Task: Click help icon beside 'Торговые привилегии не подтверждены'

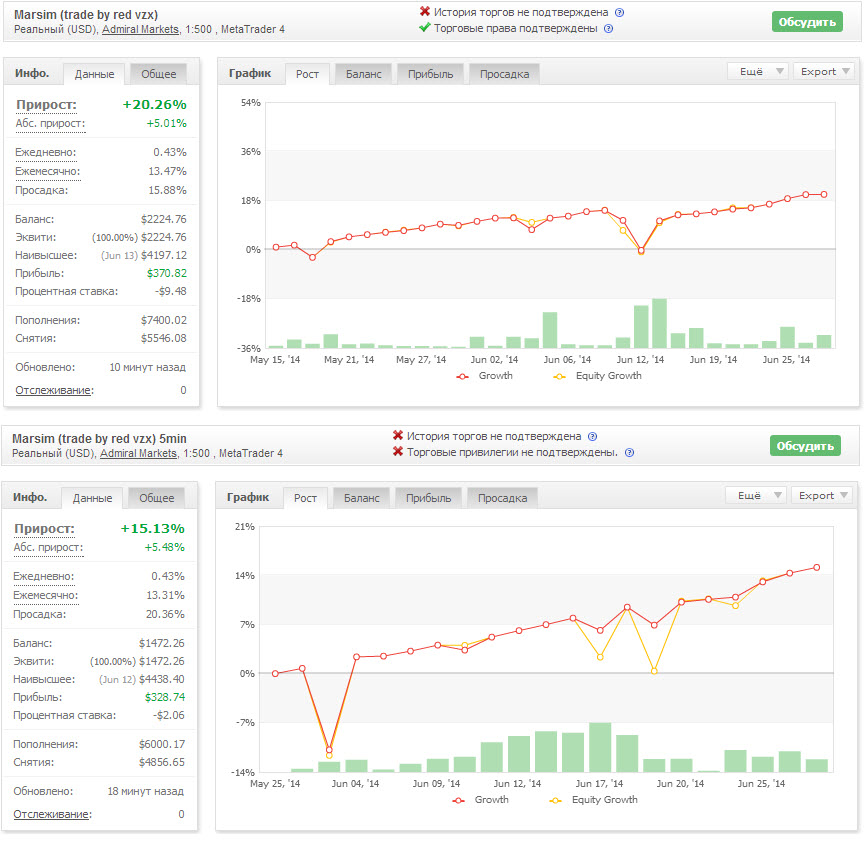Action: (x=629, y=452)
